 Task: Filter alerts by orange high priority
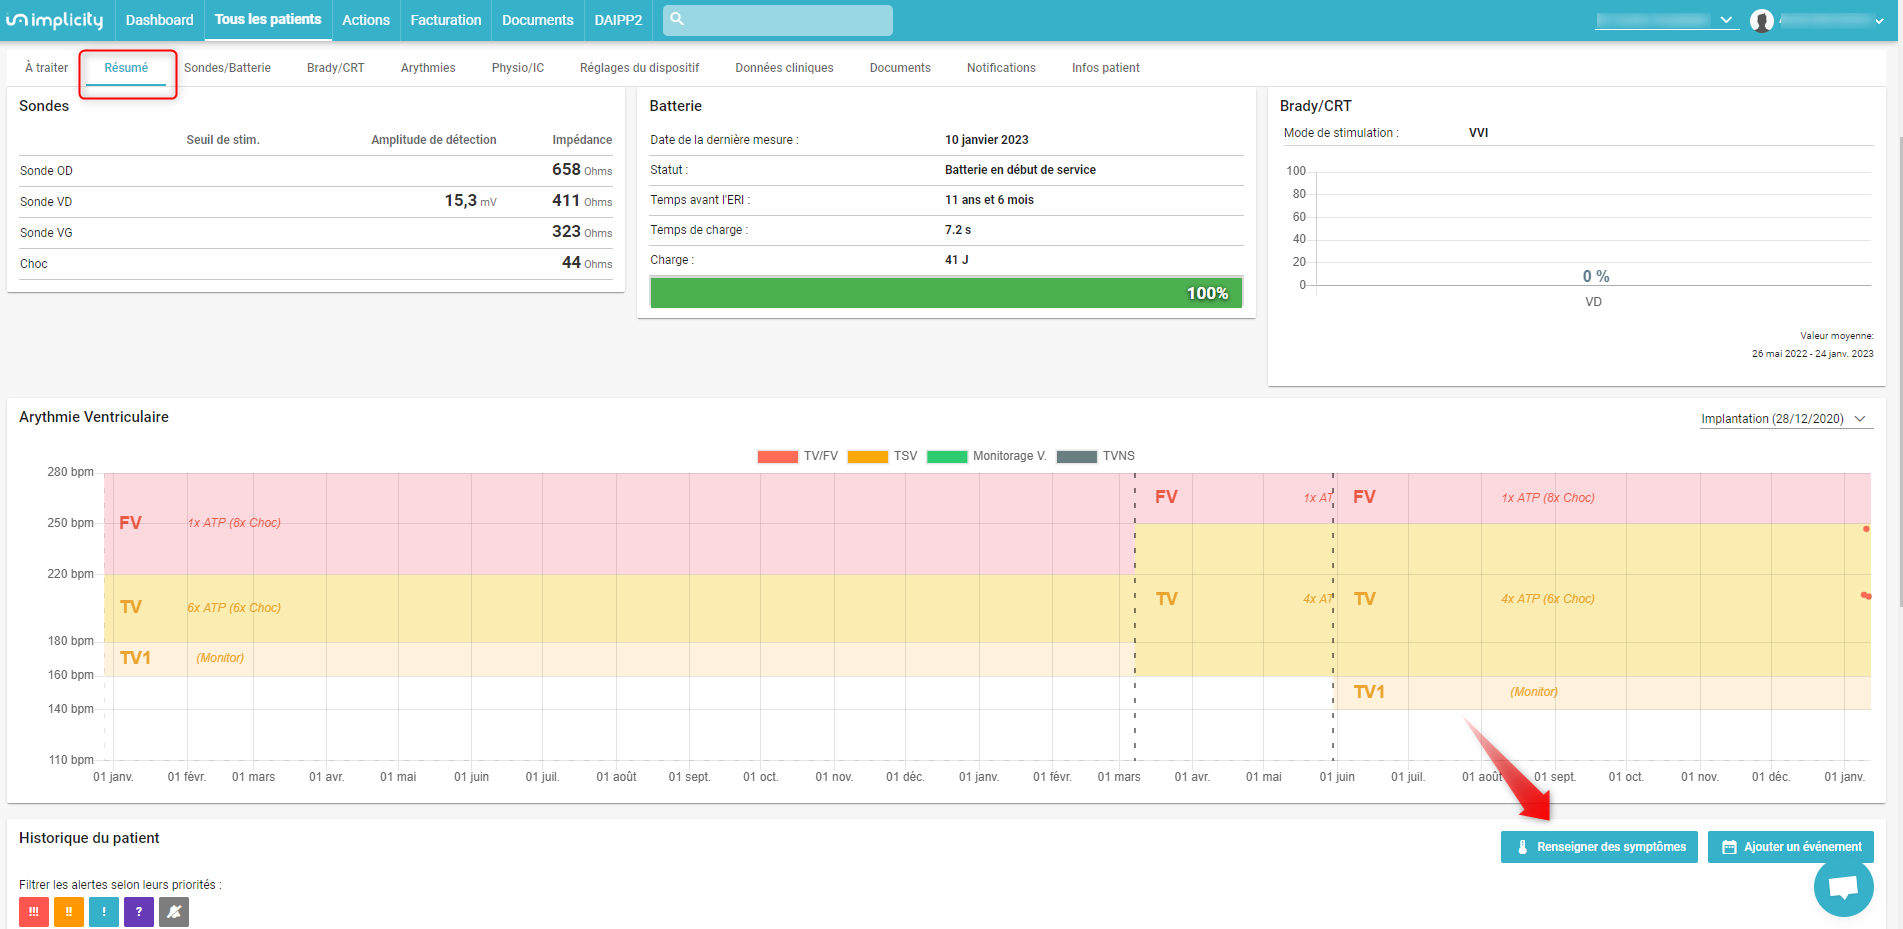point(69,912)
